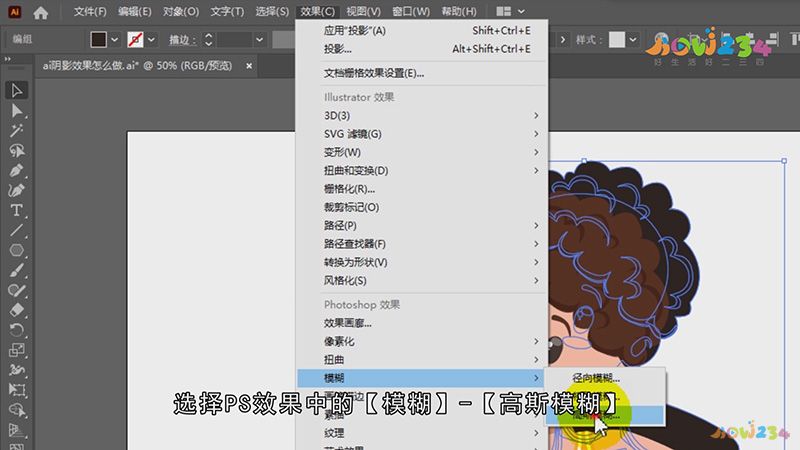Viewport: 800px width, 450px height.
Task: Open 文档栅格效果设置(E)...
Action: (x=422, y=73)
